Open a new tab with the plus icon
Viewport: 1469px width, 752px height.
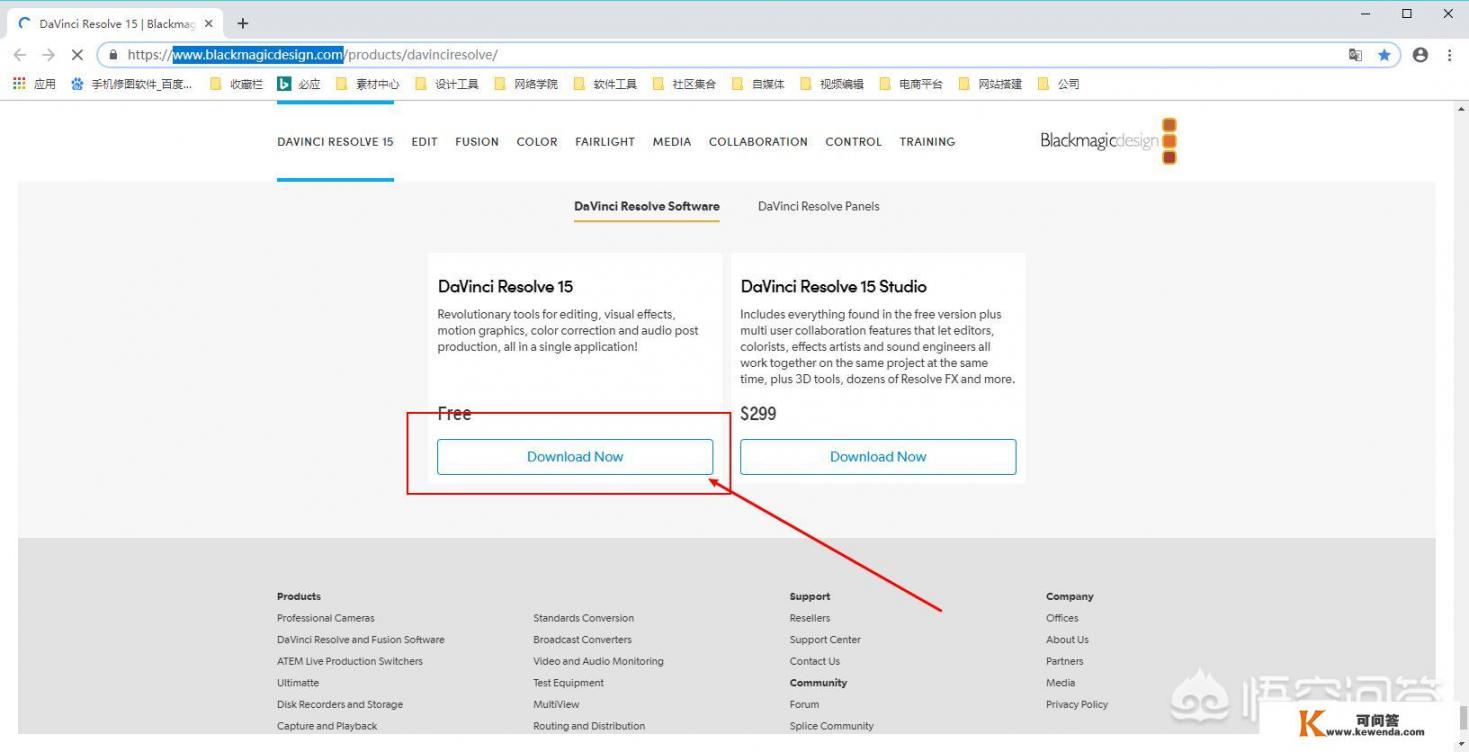(x=242, y=23)
